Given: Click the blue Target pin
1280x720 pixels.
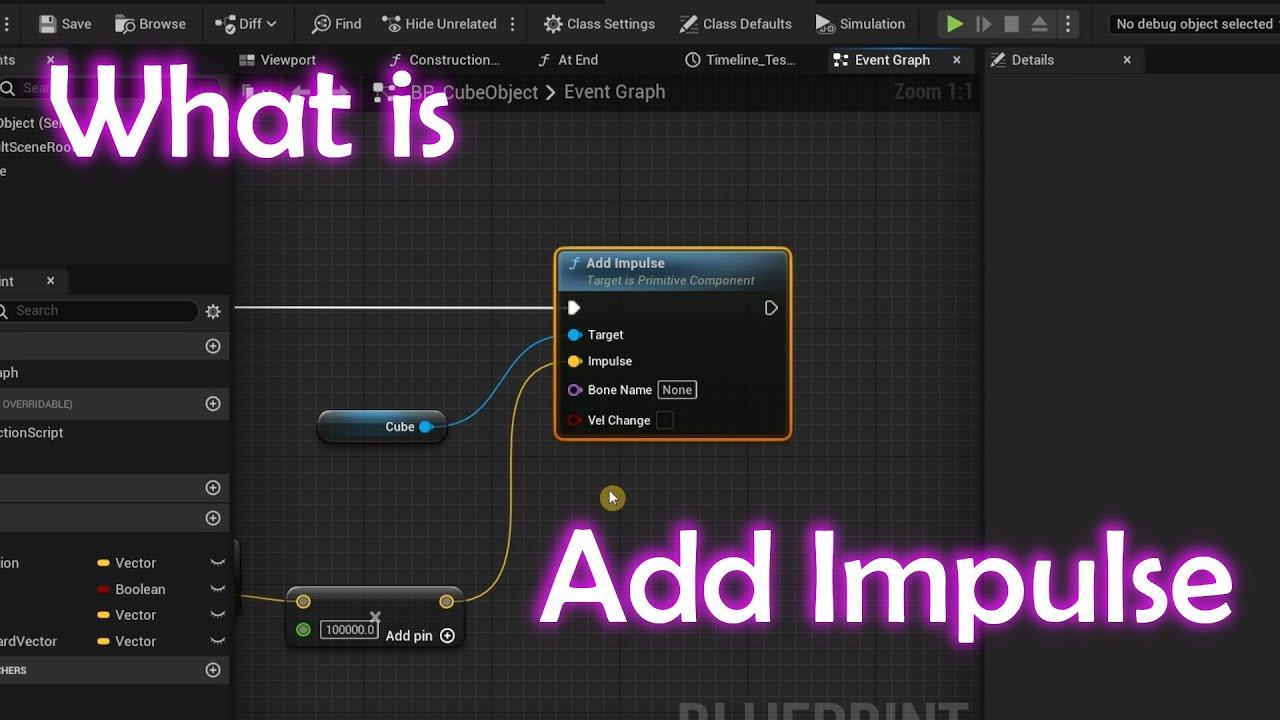Looking at the screenshot, I should tap(574, 335).
